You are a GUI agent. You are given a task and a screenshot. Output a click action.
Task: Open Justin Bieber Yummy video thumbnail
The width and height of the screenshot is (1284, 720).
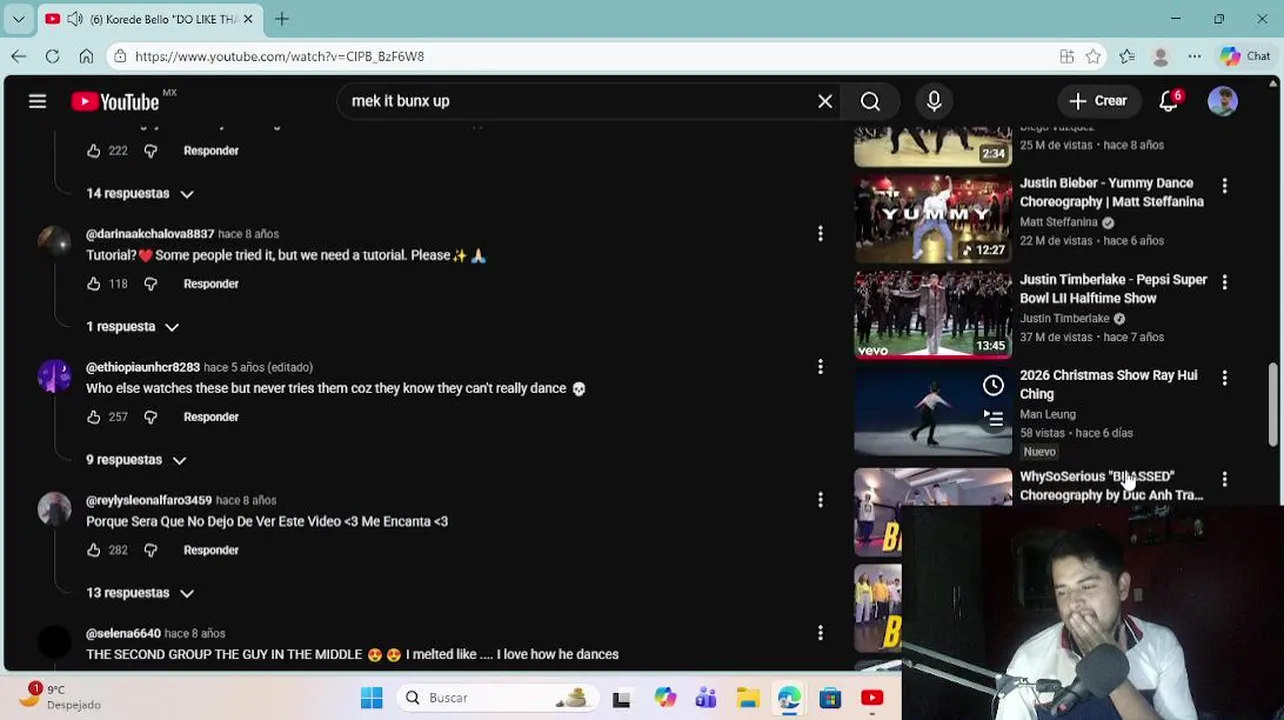(933, 218)
